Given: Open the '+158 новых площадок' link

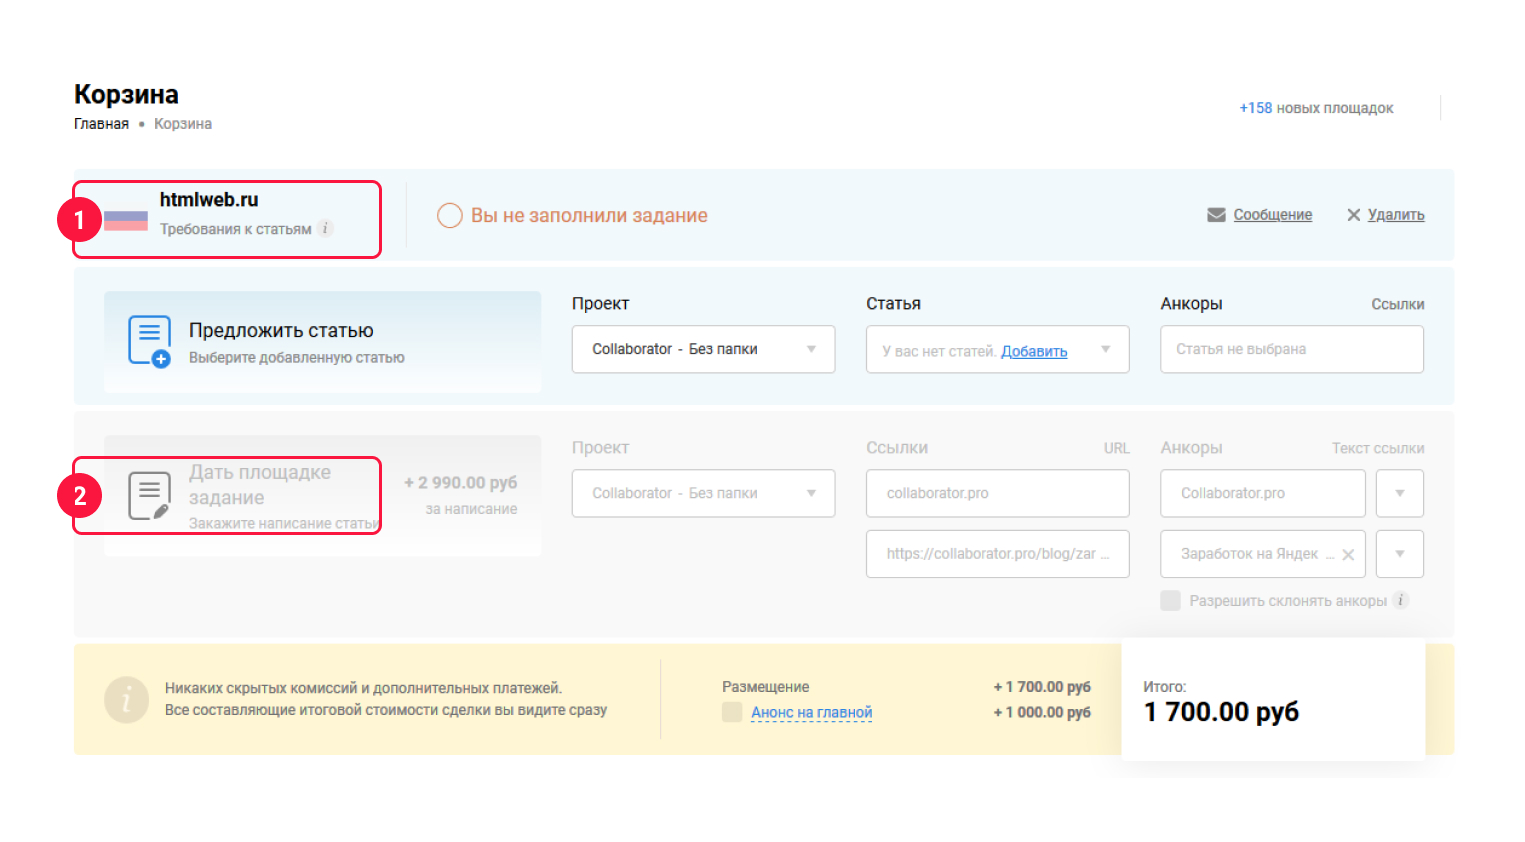Looking at the screenshot, I should (x=1316, y=108).
